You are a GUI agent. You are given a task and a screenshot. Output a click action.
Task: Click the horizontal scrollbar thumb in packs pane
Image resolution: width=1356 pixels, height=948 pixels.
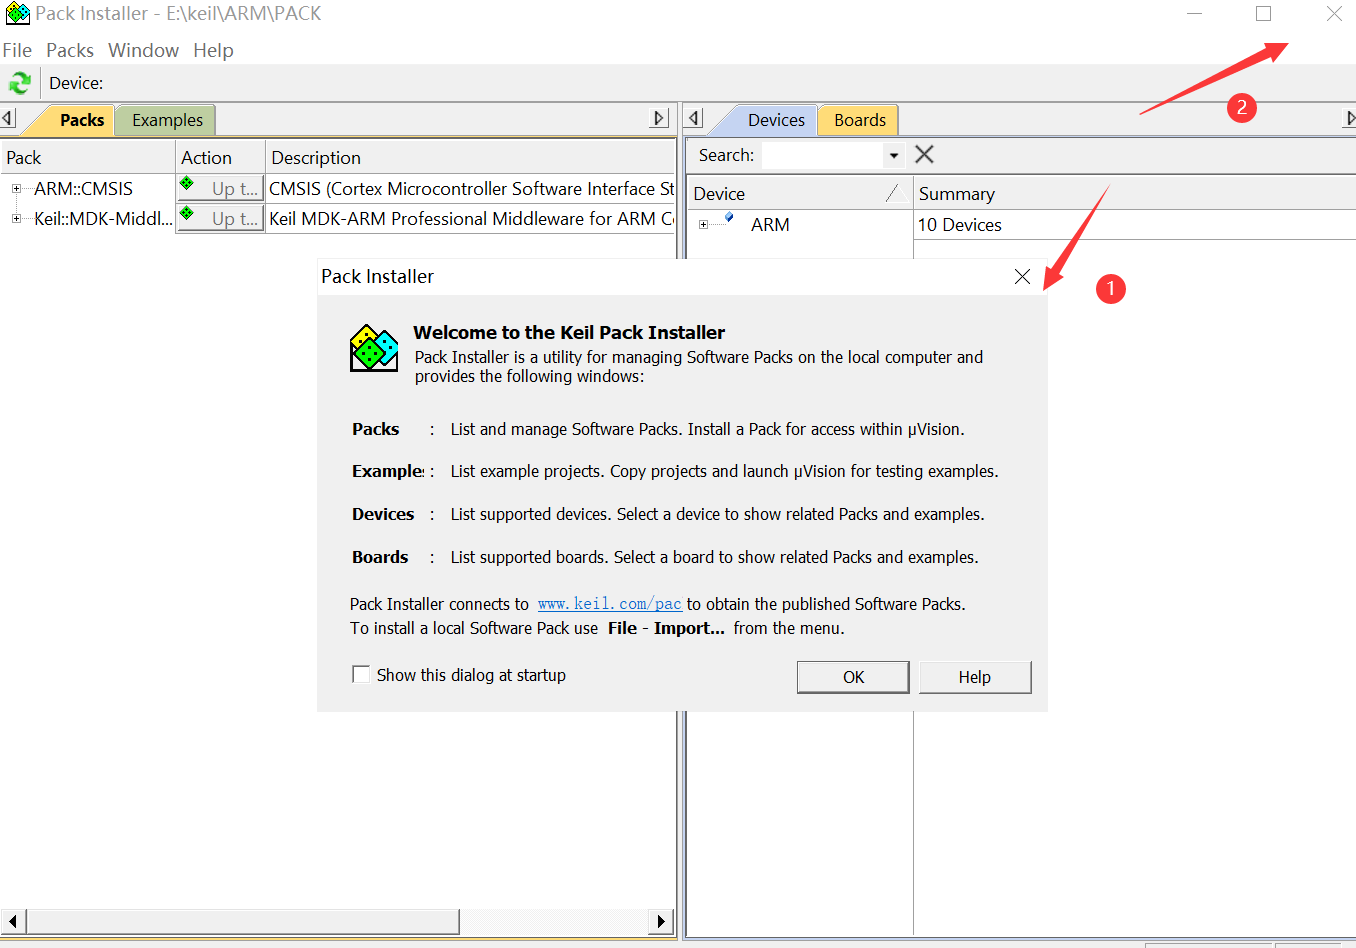click(x=242, y=921)
